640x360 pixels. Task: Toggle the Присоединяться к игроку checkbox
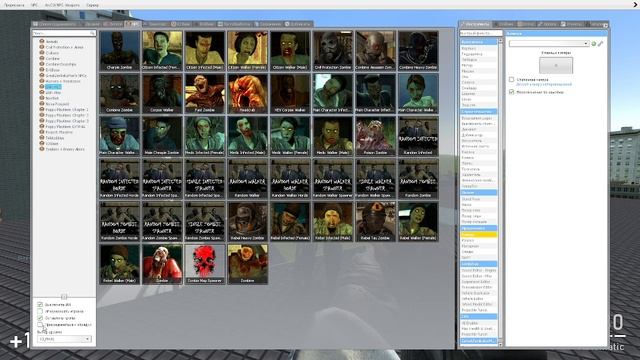[x=40, y=324]
